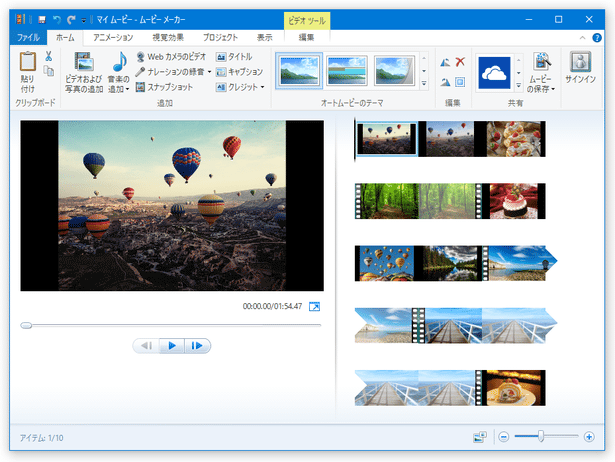The width and height of the screenshot is (615, 462).
Task: Remove the item with the red X icon
Action: click(x=460, y=62)
